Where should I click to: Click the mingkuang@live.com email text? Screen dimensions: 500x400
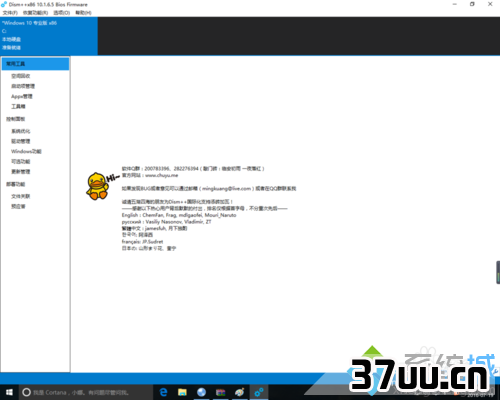tap(227, 189)
